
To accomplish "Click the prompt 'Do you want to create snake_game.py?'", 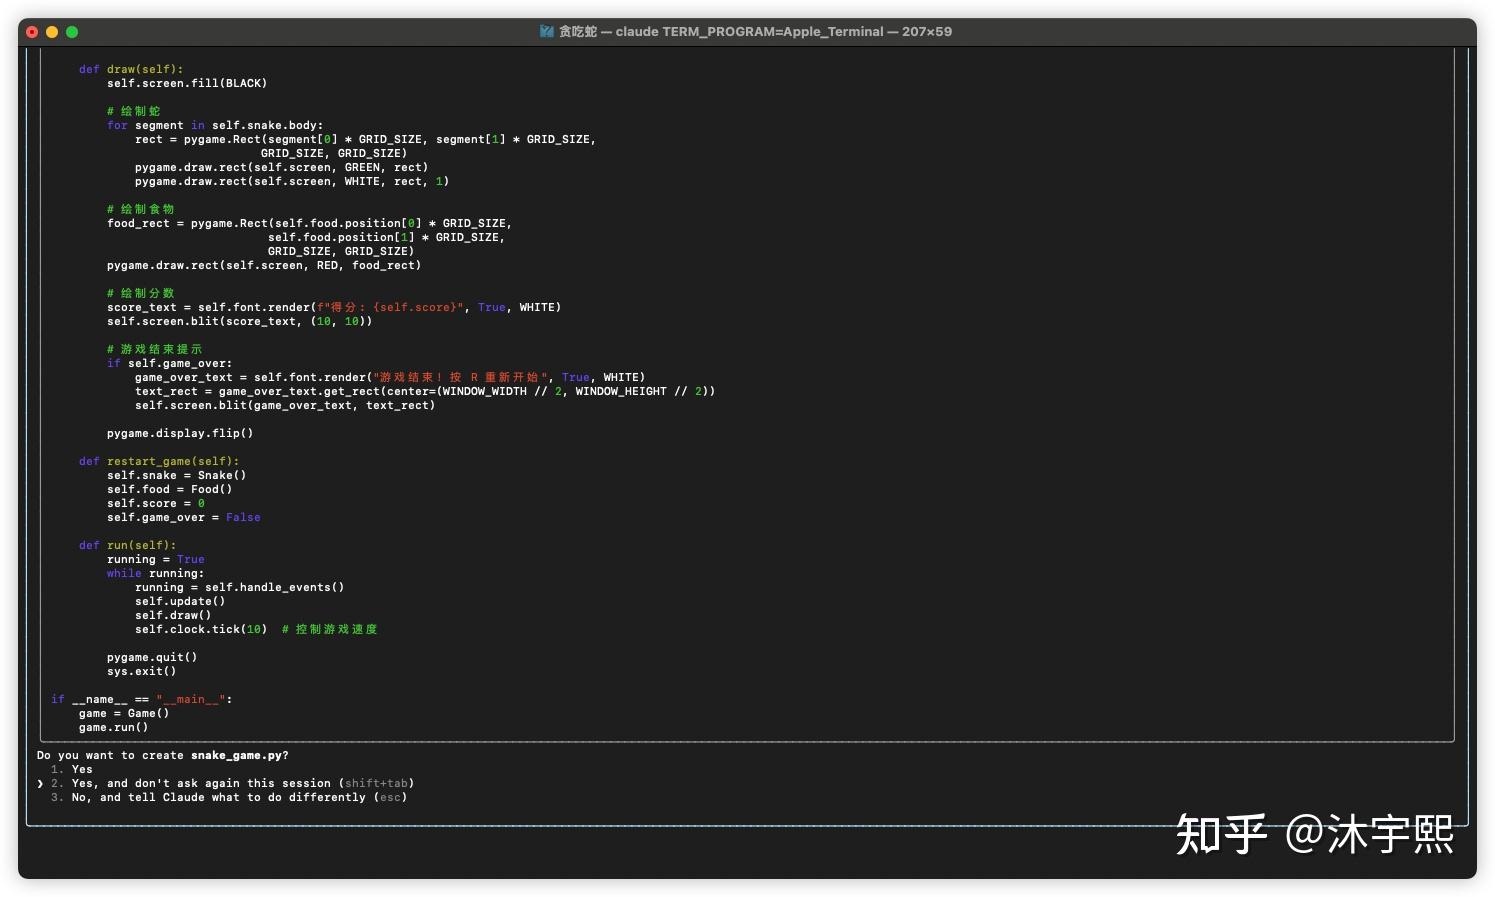I will 163,755.
